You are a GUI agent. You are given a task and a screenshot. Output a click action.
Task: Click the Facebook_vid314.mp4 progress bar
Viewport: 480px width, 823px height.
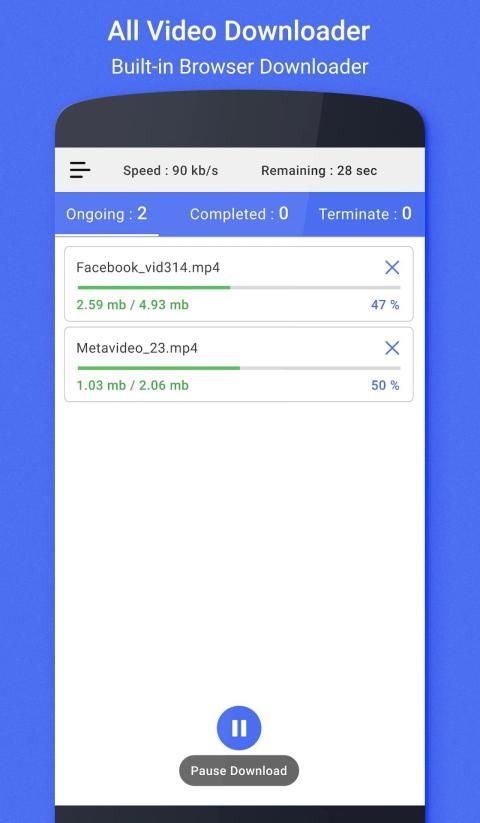(239, 288)
